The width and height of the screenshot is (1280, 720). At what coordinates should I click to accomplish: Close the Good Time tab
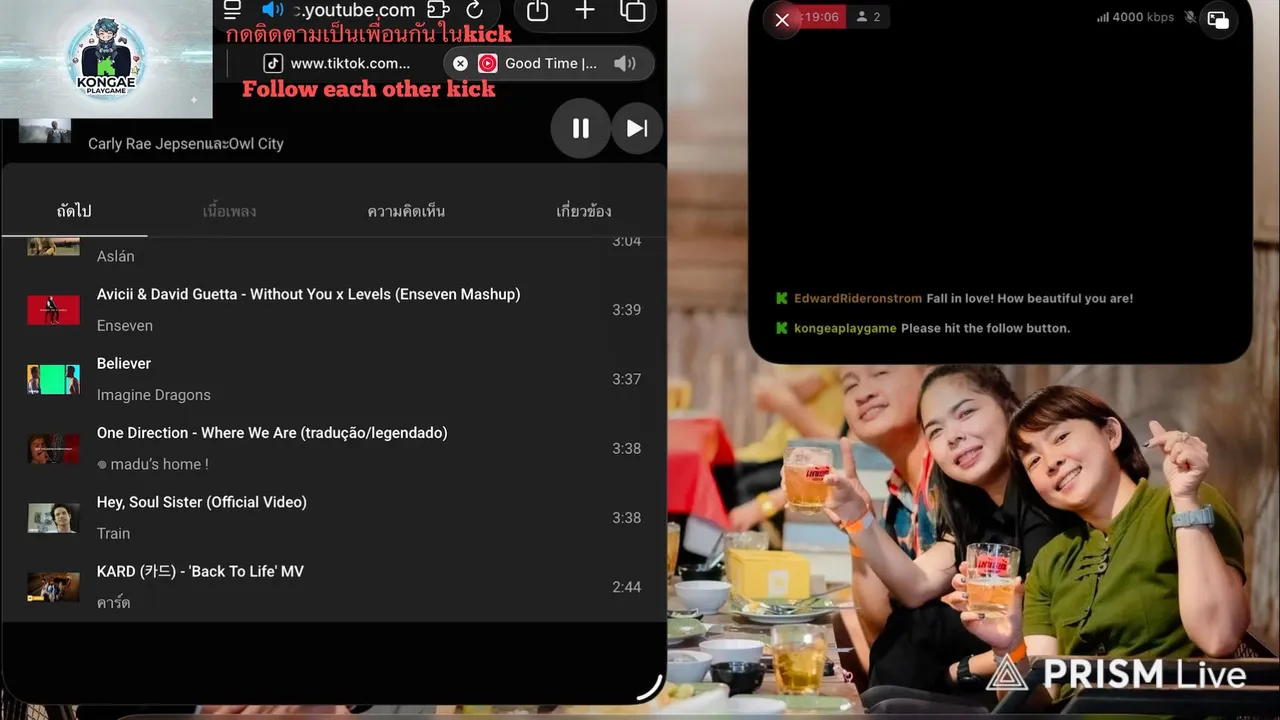point(460,63)
